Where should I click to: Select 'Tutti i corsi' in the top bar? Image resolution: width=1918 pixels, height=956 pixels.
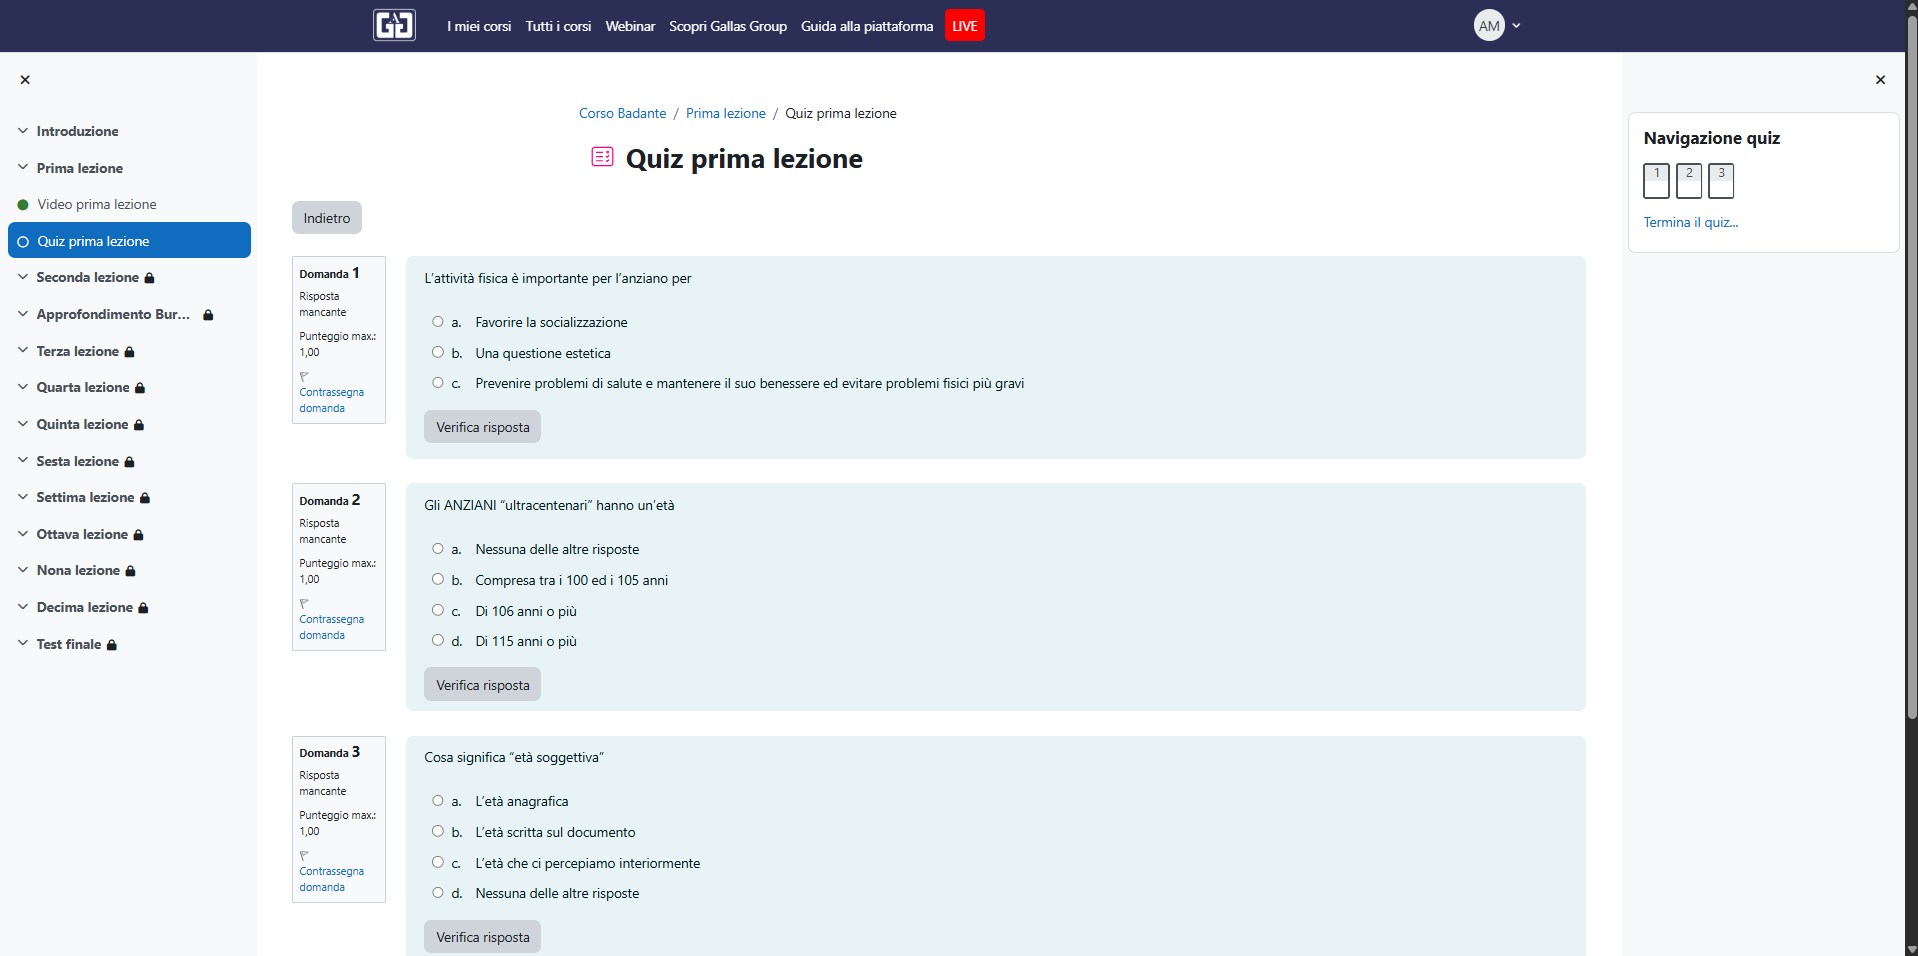[x=557, y=26]
